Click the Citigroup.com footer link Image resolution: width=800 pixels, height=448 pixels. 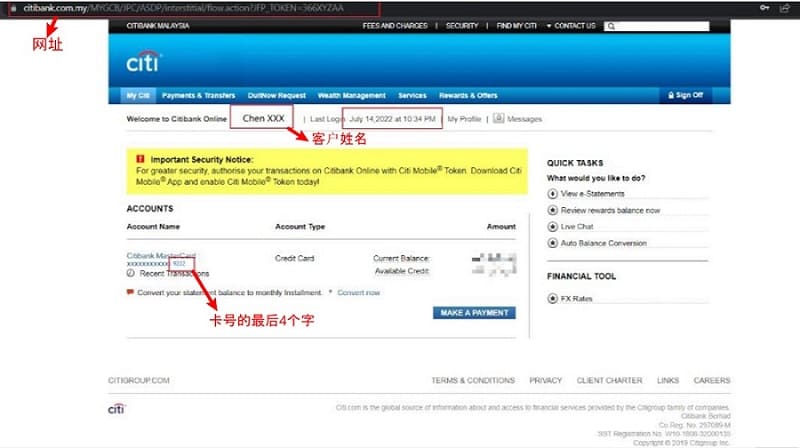[139, 381]
